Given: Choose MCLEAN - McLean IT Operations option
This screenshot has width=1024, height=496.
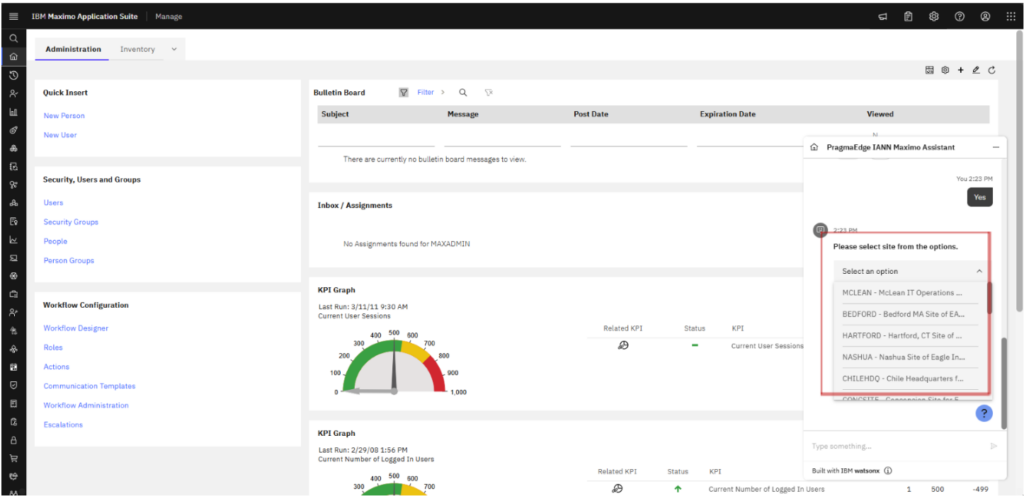Looking at the screenshot, I should [910, 293].
